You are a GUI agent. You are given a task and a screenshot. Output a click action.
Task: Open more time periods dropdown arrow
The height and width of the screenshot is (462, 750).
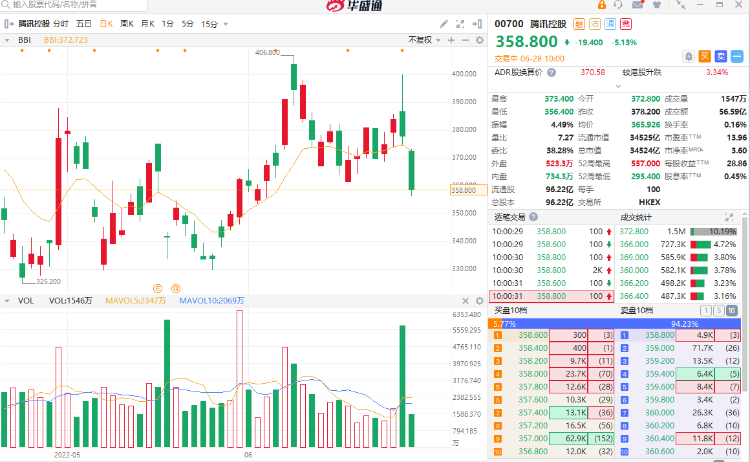[x=226, y=24]
